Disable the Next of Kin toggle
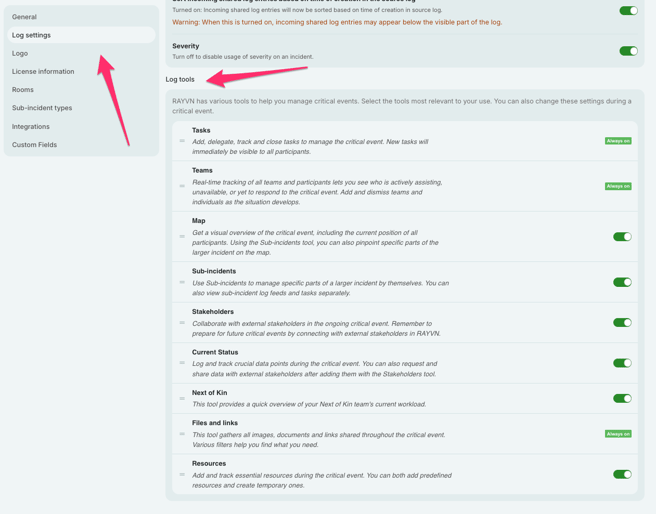The width and height of the screenshot is (656, 514). click(x=621, y=398)
